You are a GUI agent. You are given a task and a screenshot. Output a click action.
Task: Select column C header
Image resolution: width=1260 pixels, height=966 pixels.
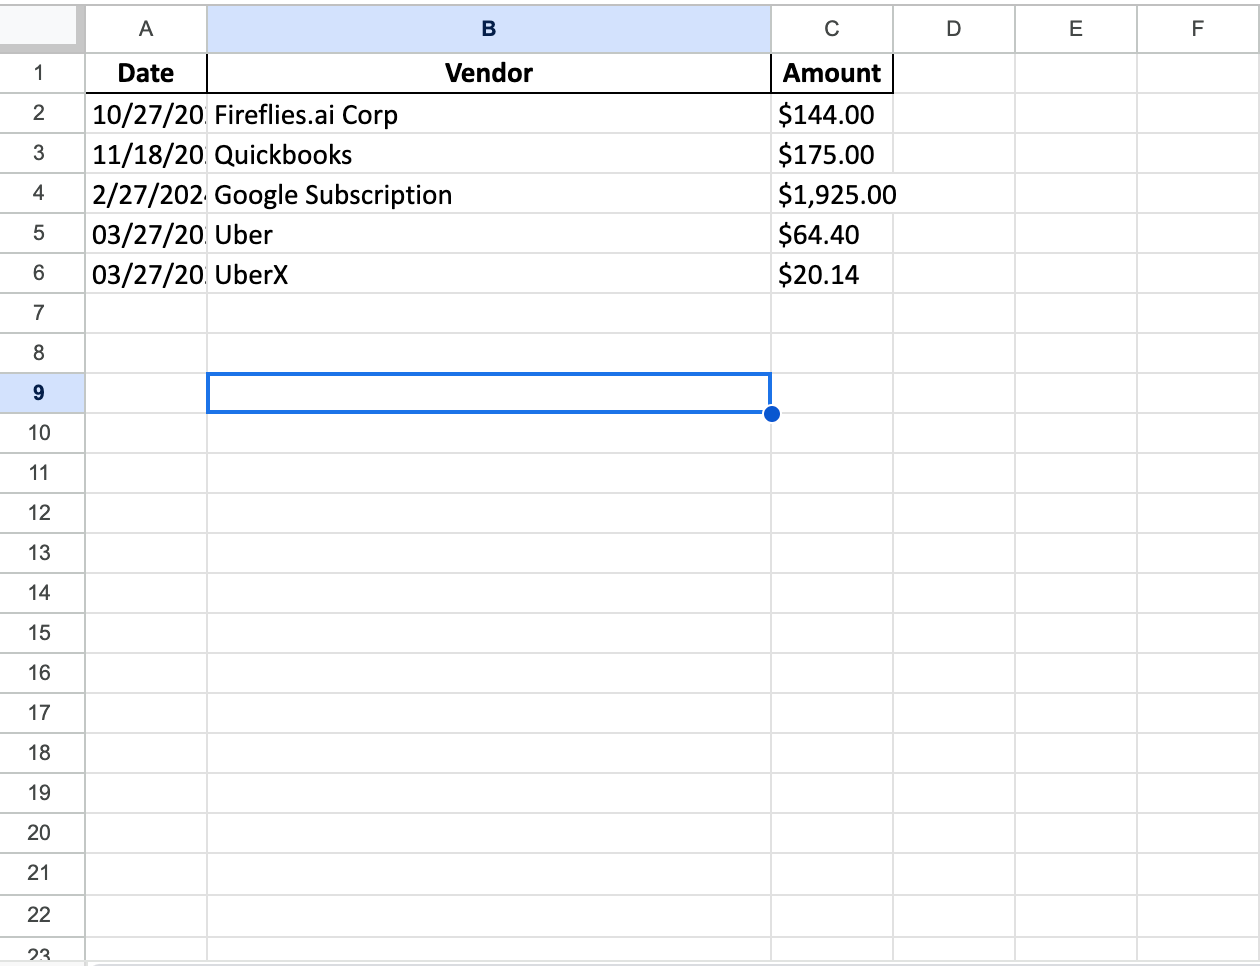[832, 29]
